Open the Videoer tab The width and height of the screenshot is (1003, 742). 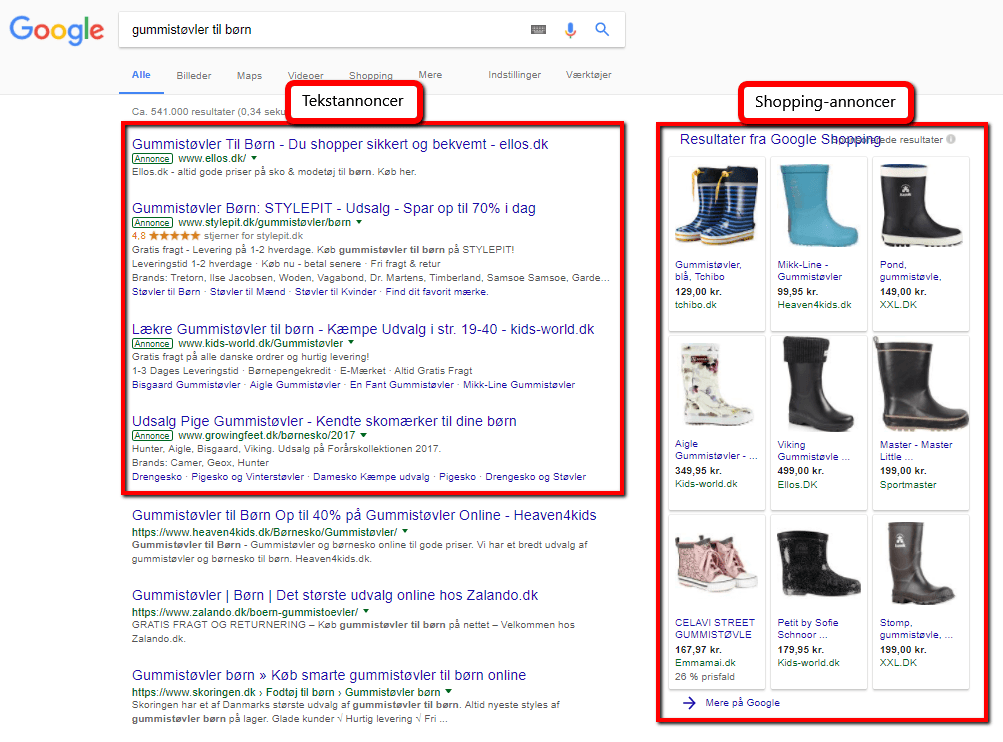coord(305,75)
